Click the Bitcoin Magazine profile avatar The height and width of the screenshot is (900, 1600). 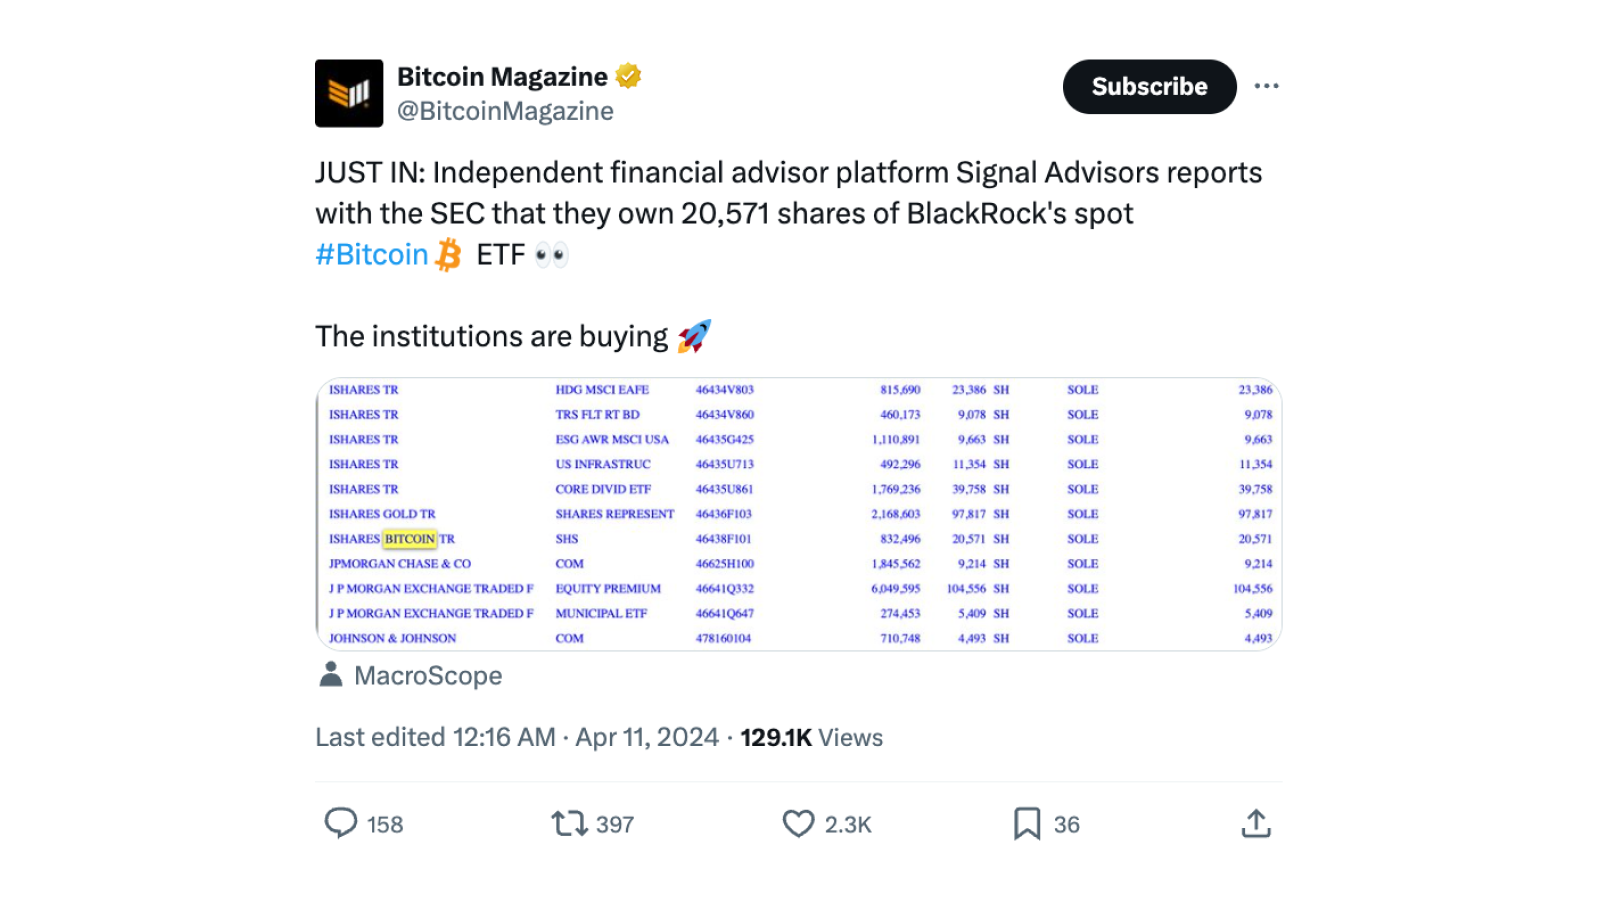tap(349, 93)
